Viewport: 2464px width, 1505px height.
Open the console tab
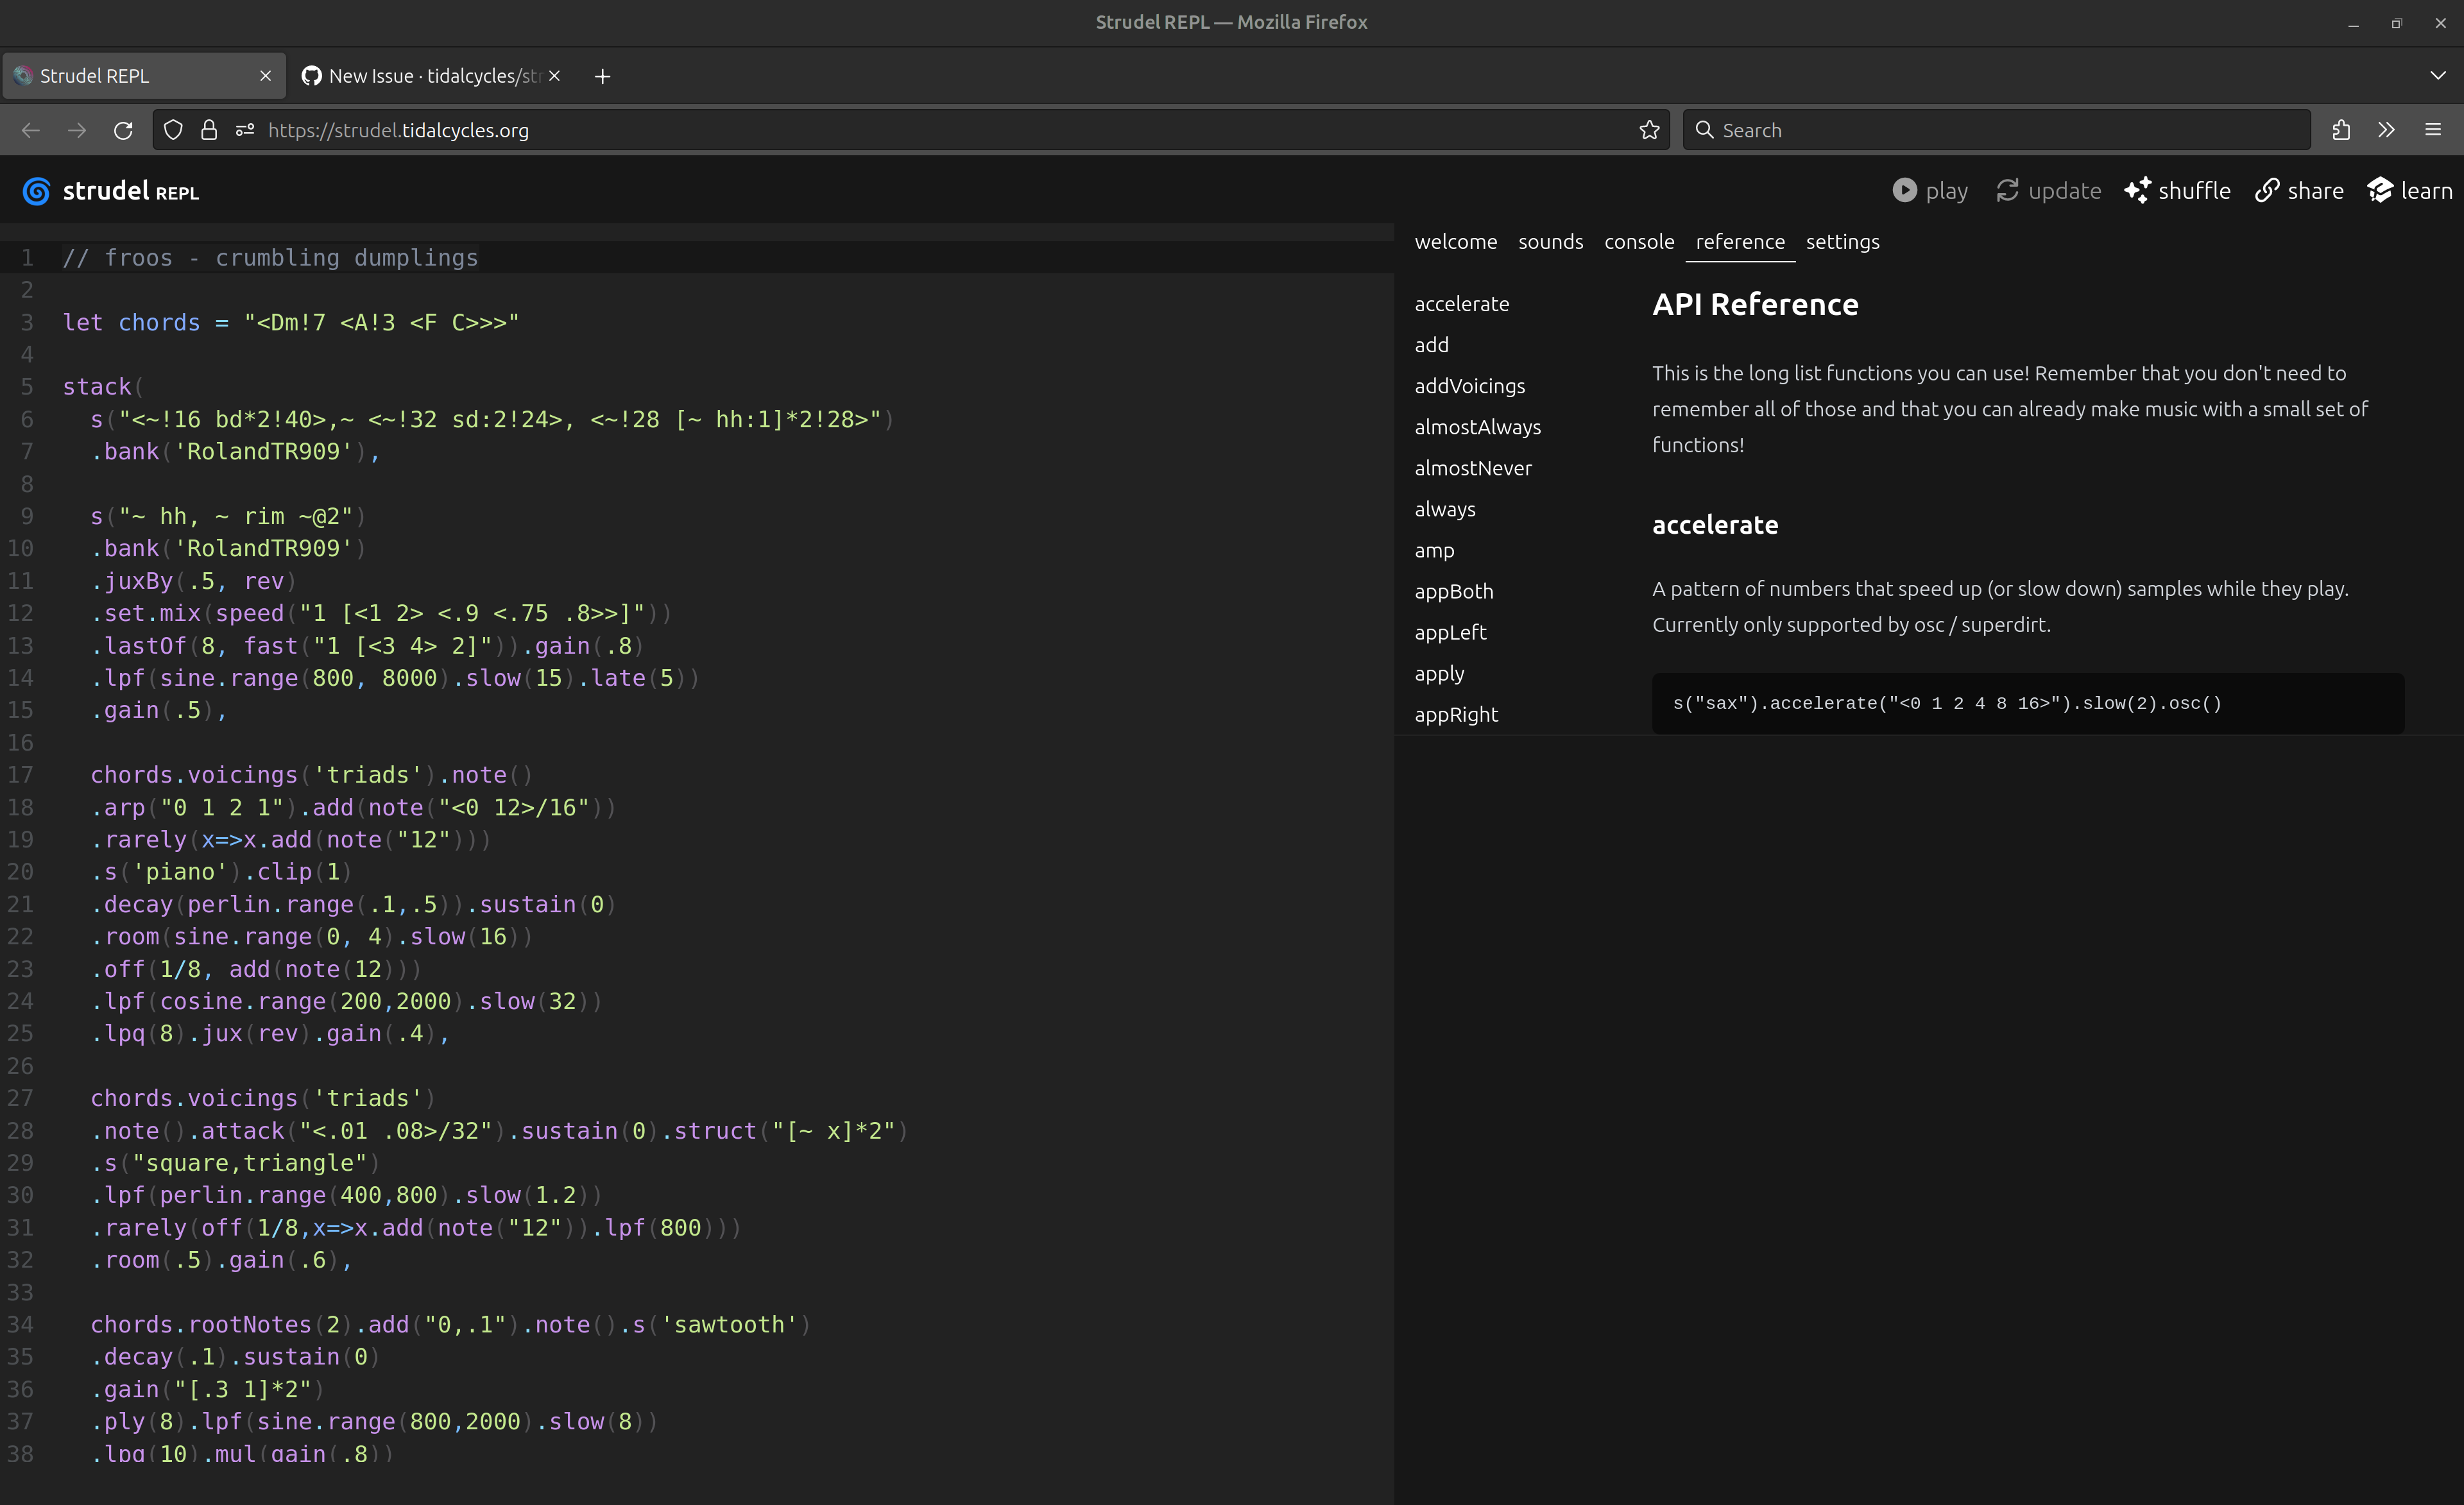point(1639,241)
